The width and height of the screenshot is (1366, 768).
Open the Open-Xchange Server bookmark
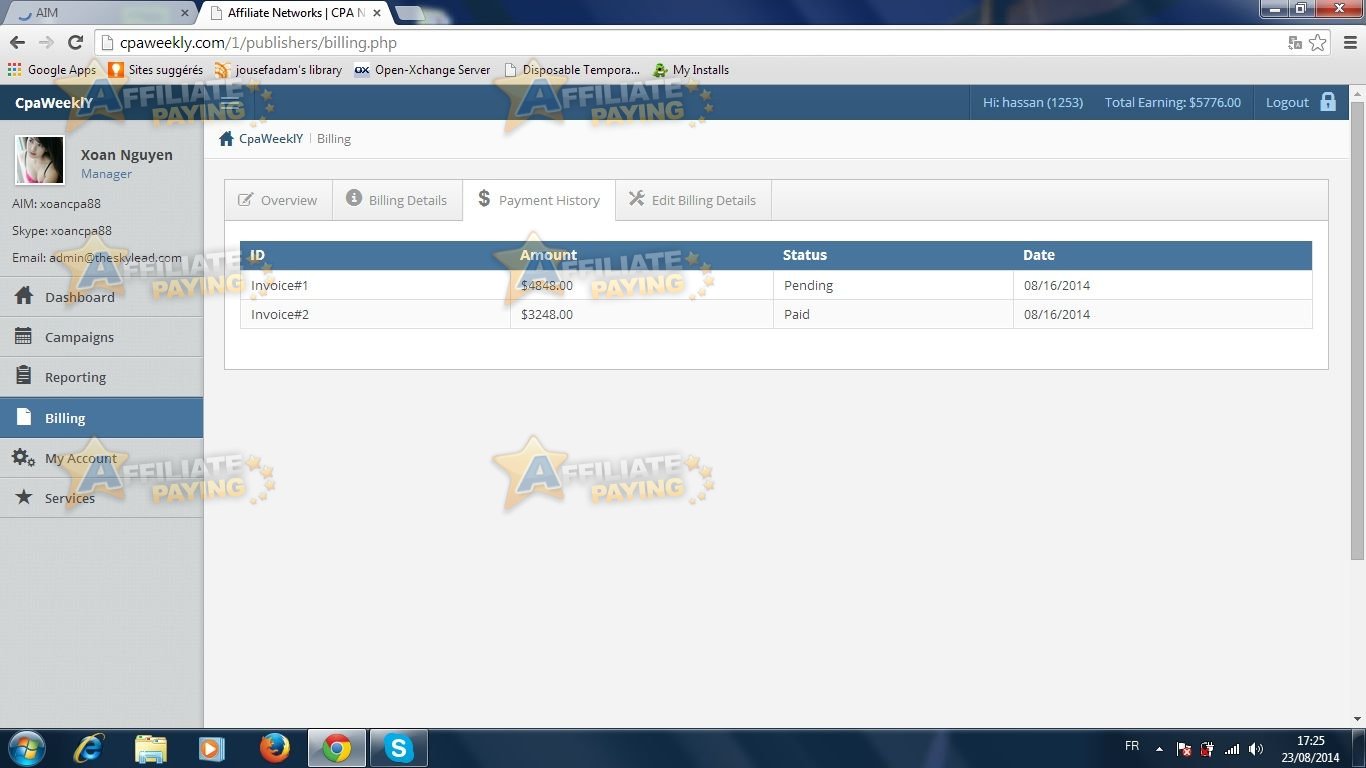(x=423, y=70)
